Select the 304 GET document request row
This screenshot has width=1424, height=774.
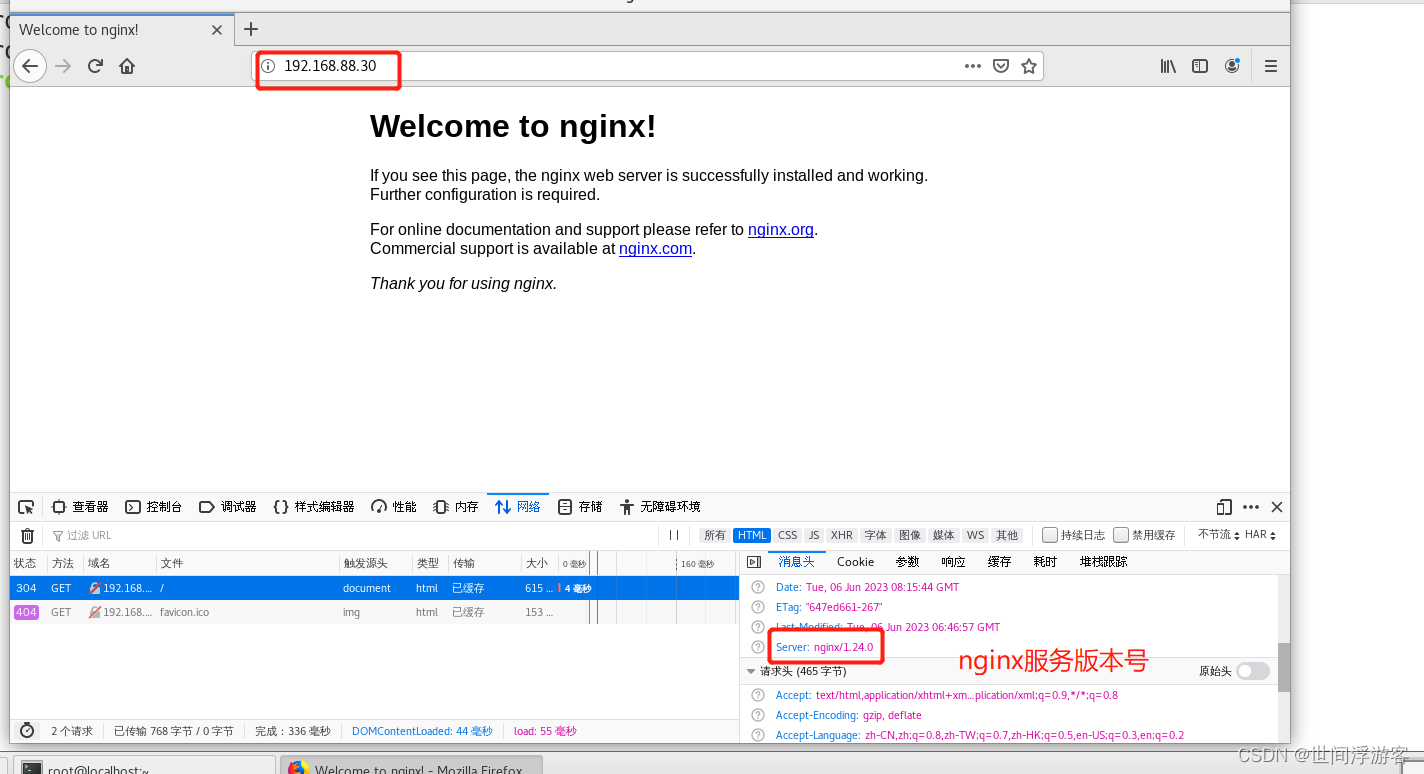(374, 588)
